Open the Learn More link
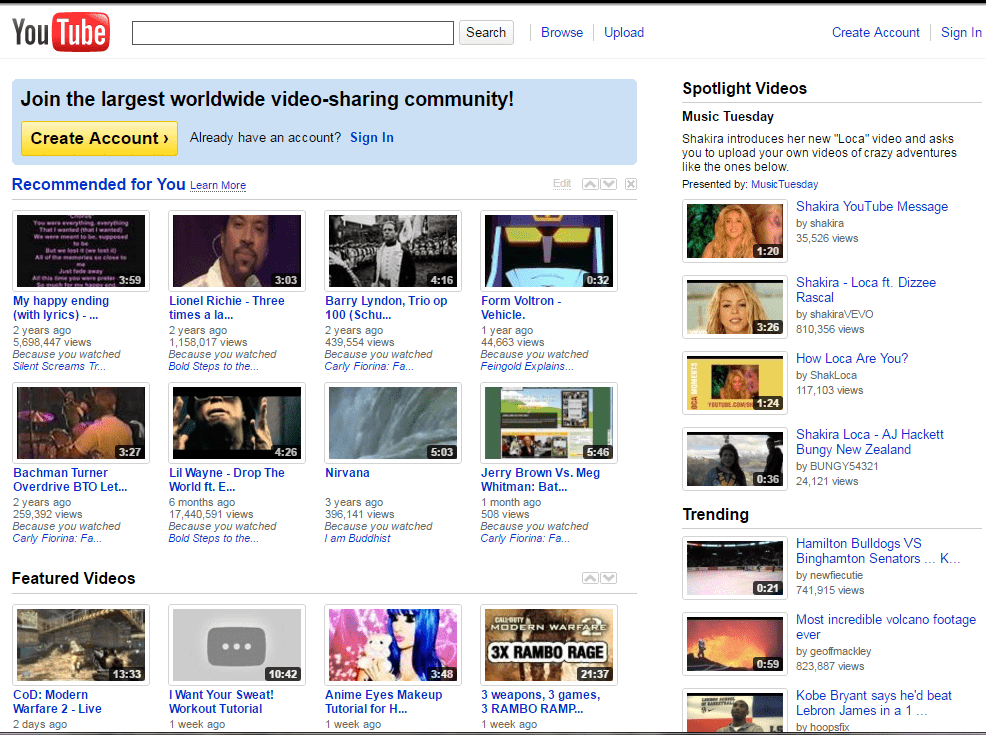The width and height of the screenshot is (986, 735). [x=218, y=185]
